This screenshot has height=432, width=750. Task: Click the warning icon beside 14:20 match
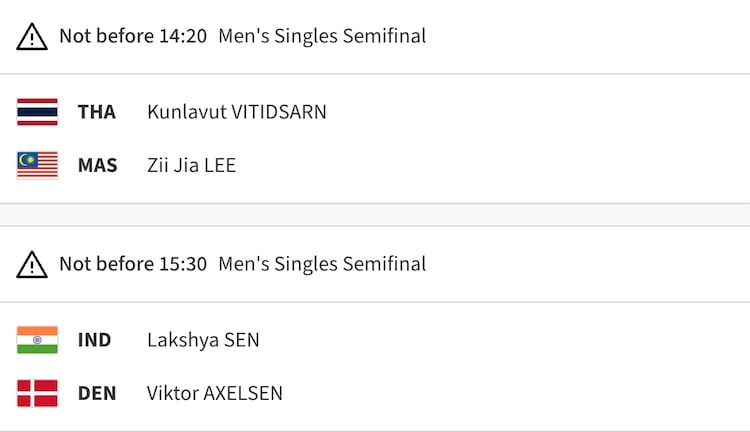[32, 37]
